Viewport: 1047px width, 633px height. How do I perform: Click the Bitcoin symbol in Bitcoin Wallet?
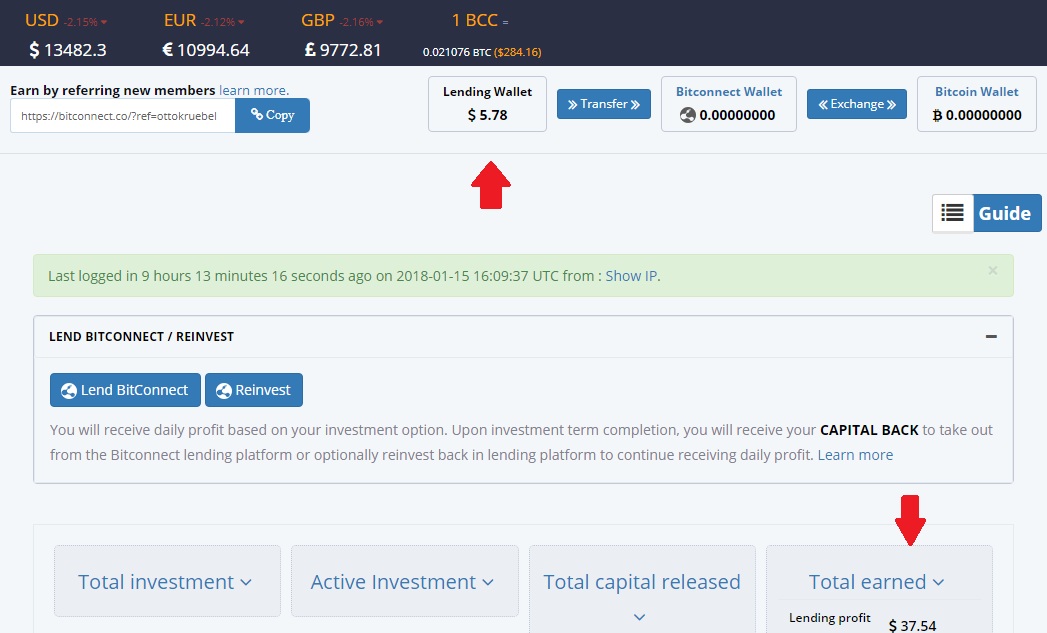click(x=937, y=116)
